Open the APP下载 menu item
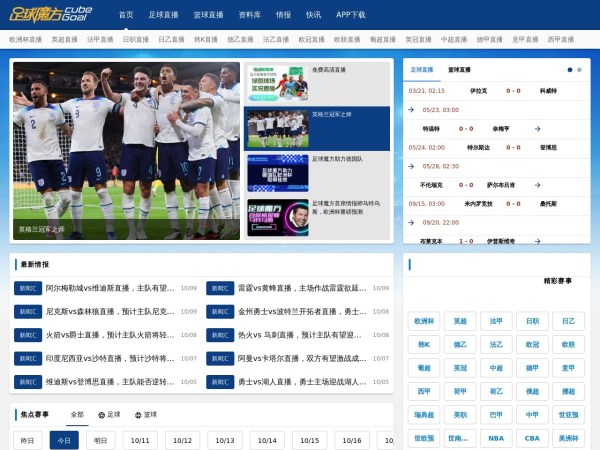This screenshot has height=450, width=600. [350, 15]
